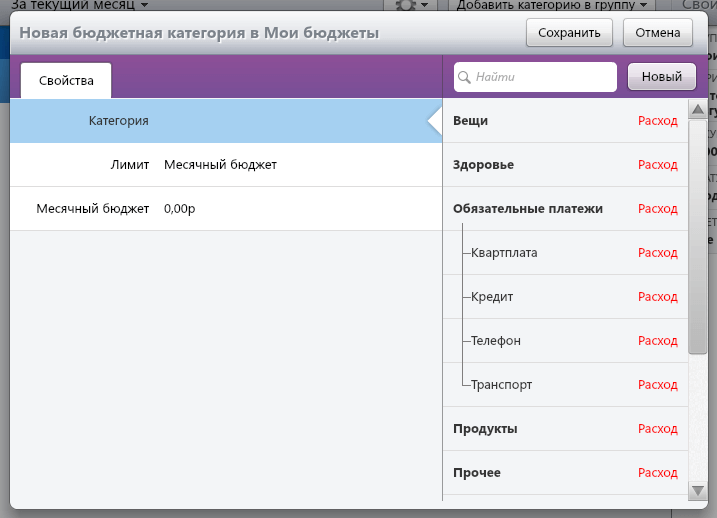Choose the Прочее category
The width and height of the screenshot is (717, 518).
click(x=565, y=472)
